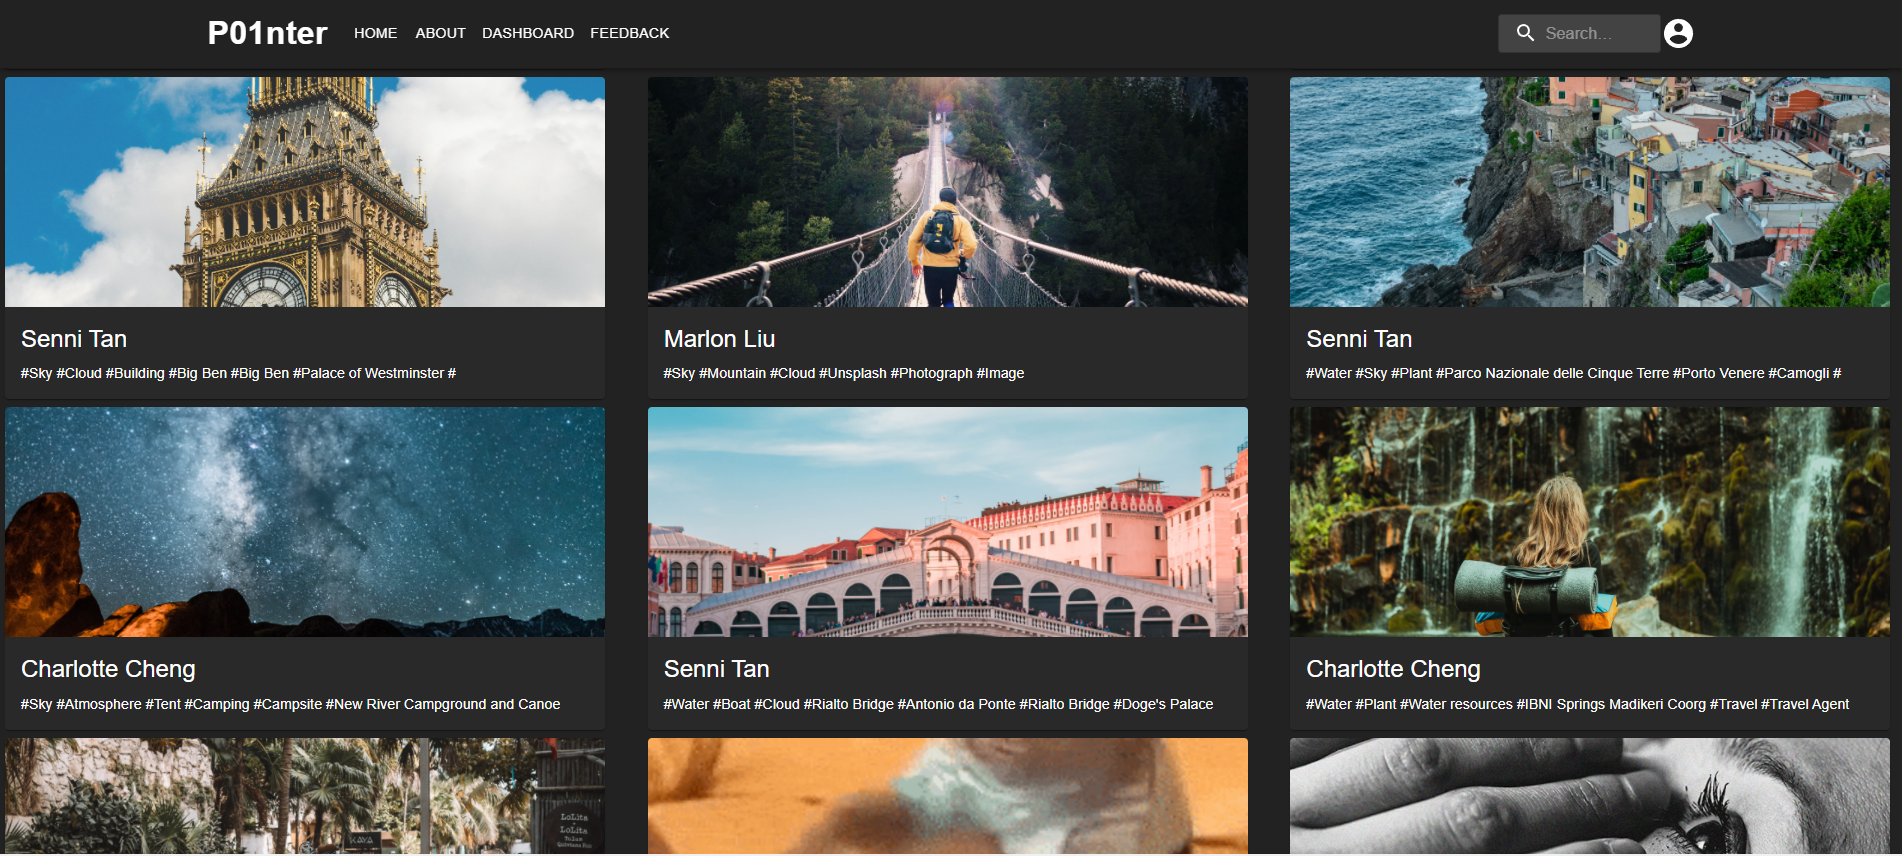Open the user account profile icon
The width and height of the screenshot is (1902, 856).
pyautogui.click(x=1678, y=33)
